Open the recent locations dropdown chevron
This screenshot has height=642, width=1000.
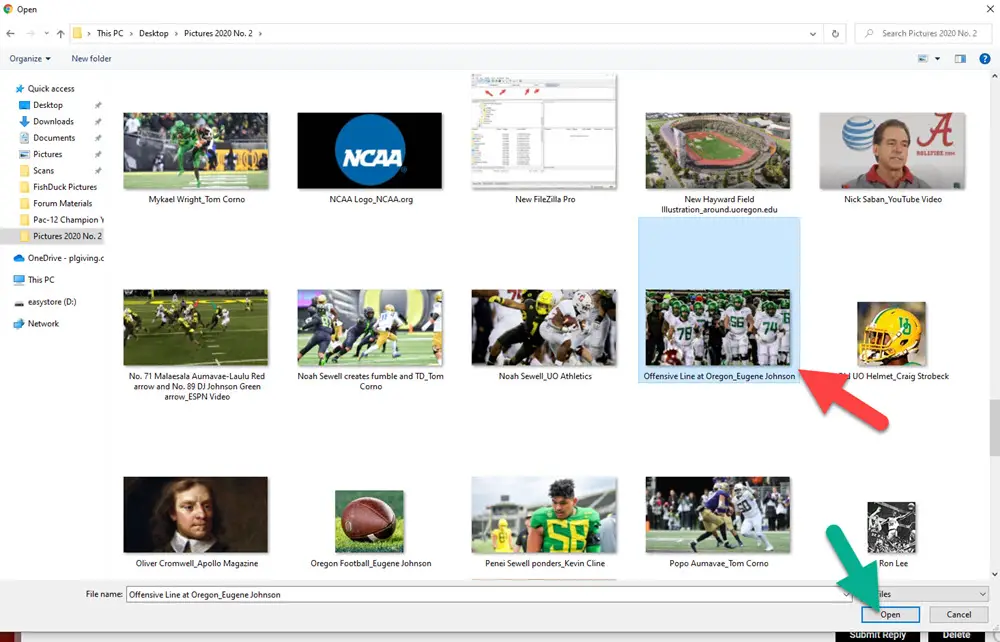[45, 33]
